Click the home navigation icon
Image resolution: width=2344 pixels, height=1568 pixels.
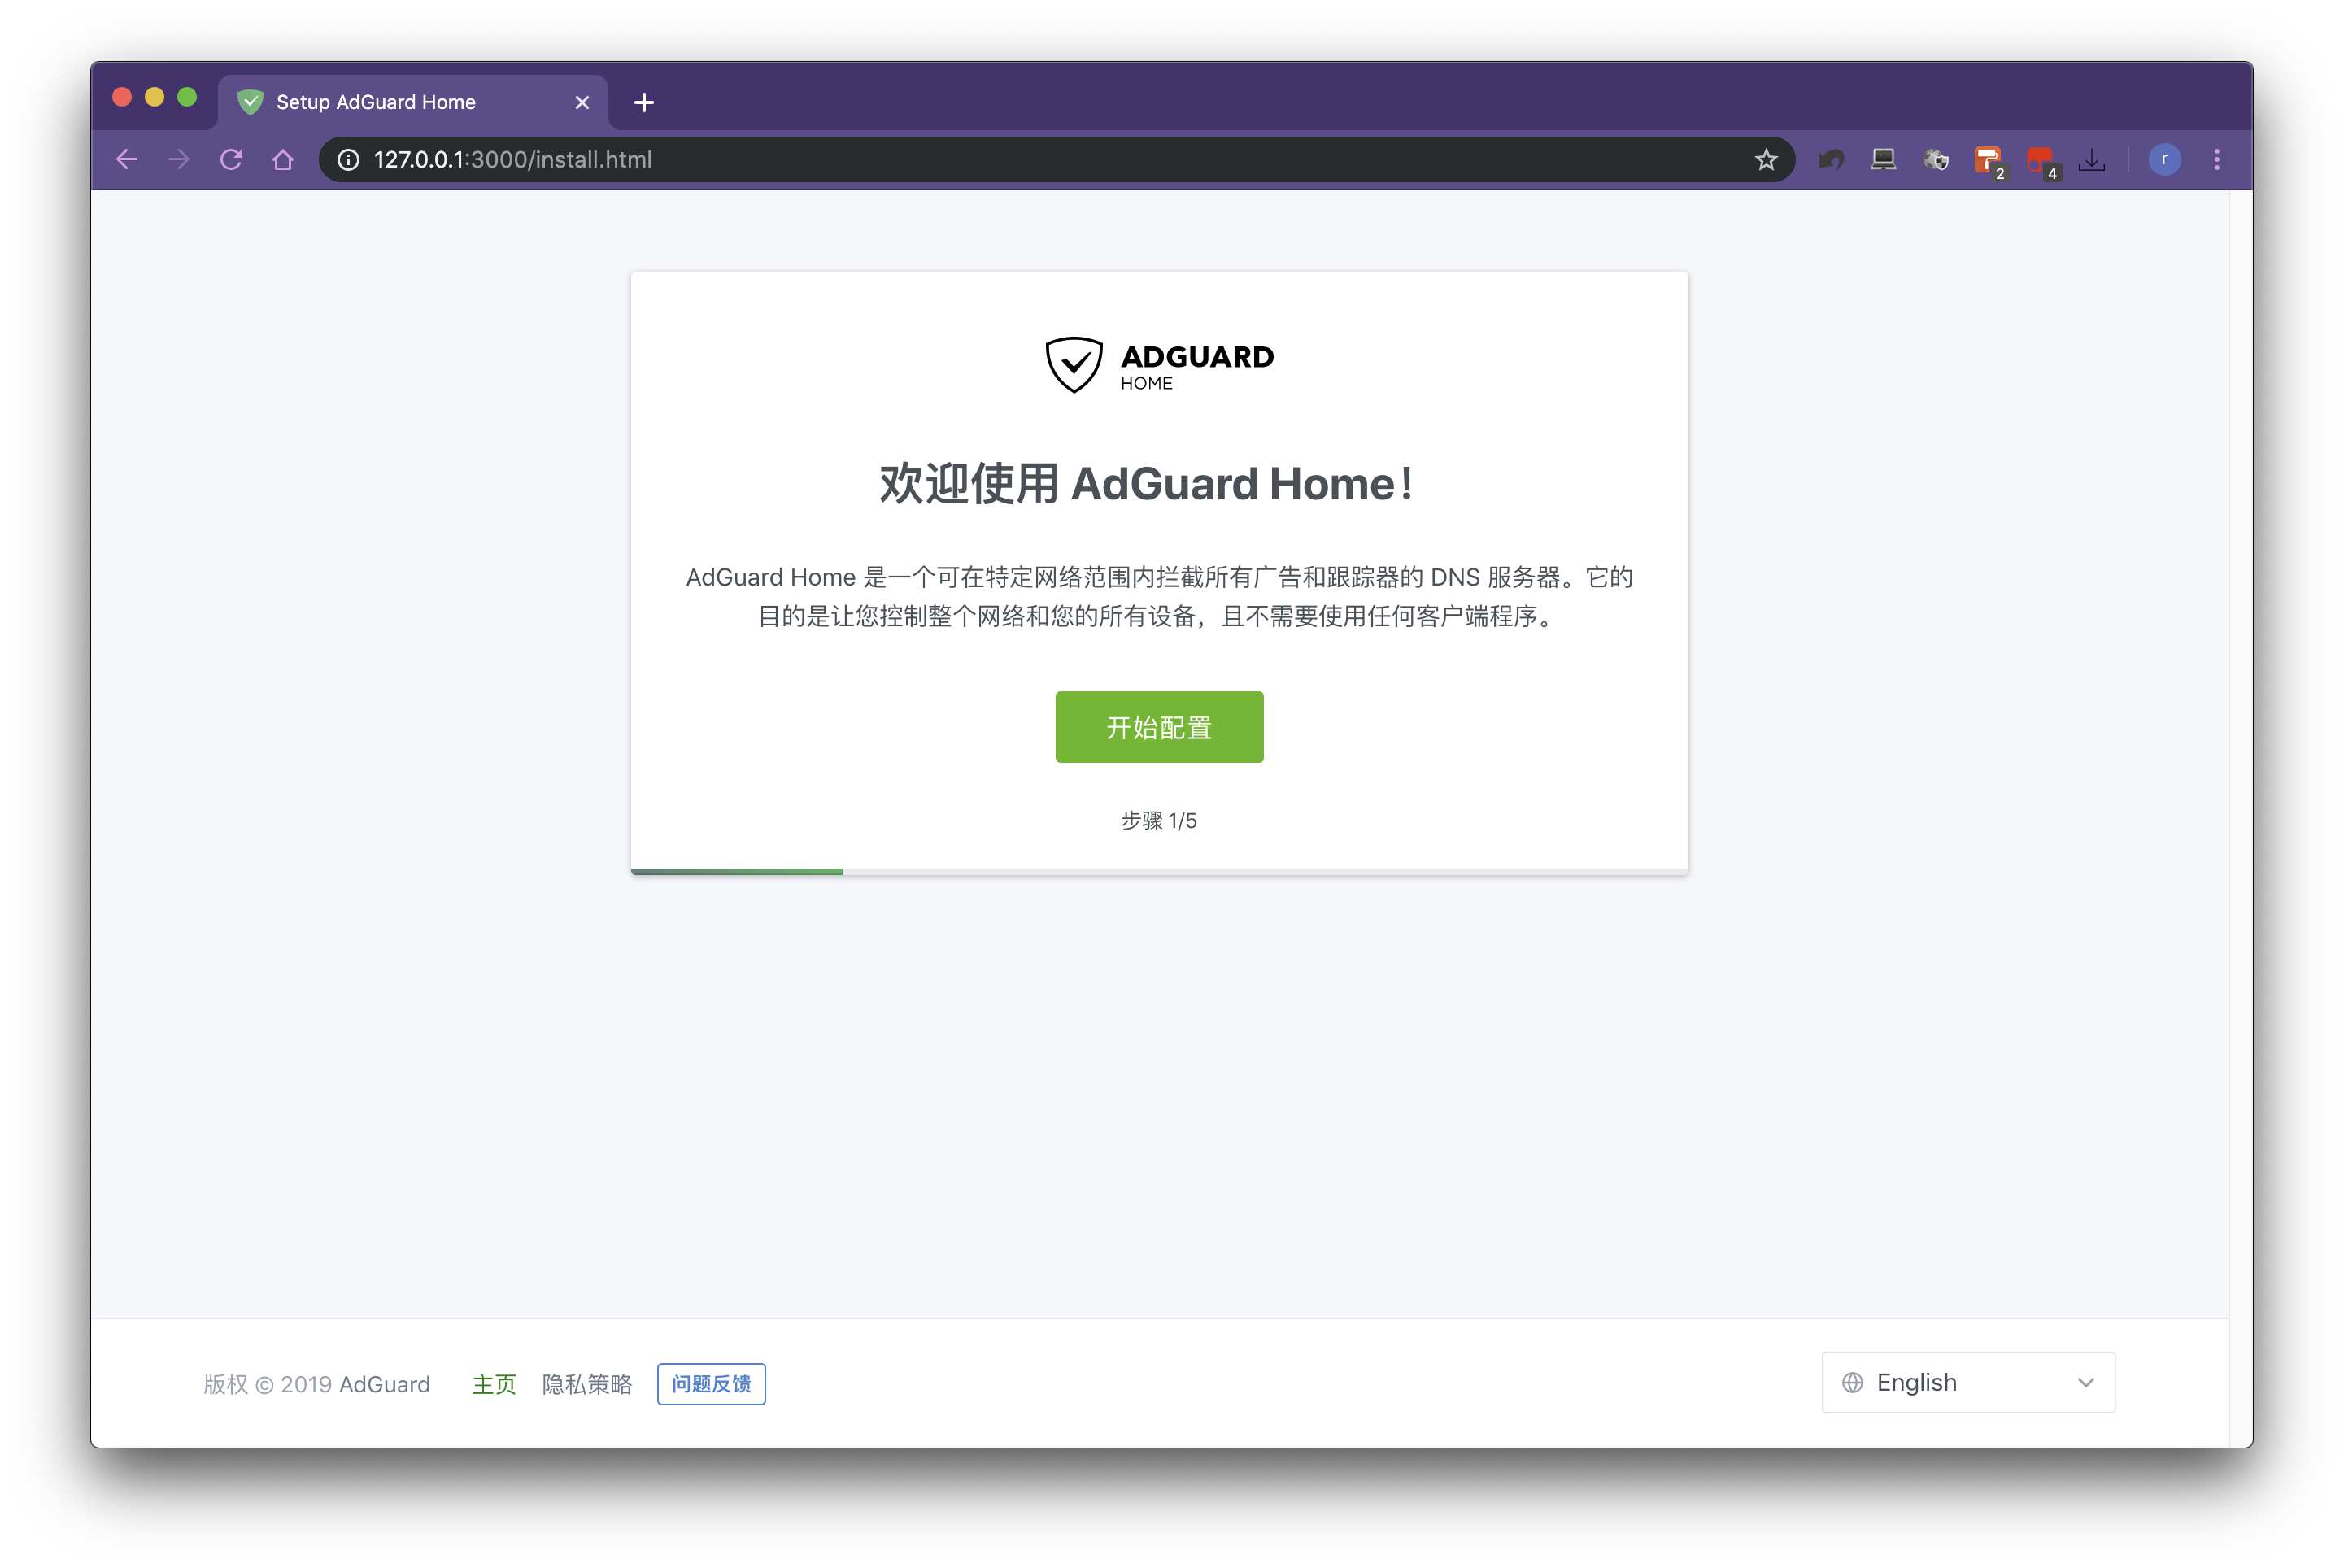click(x=285, y=159)
